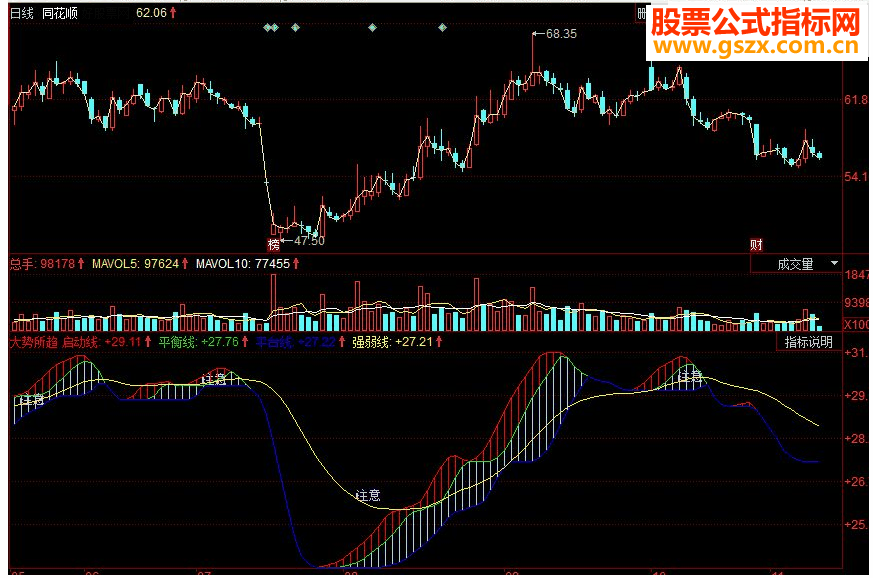873x578 pixels.
Task: Select the MAVOL5 volume average label
Action: point(135,263)
